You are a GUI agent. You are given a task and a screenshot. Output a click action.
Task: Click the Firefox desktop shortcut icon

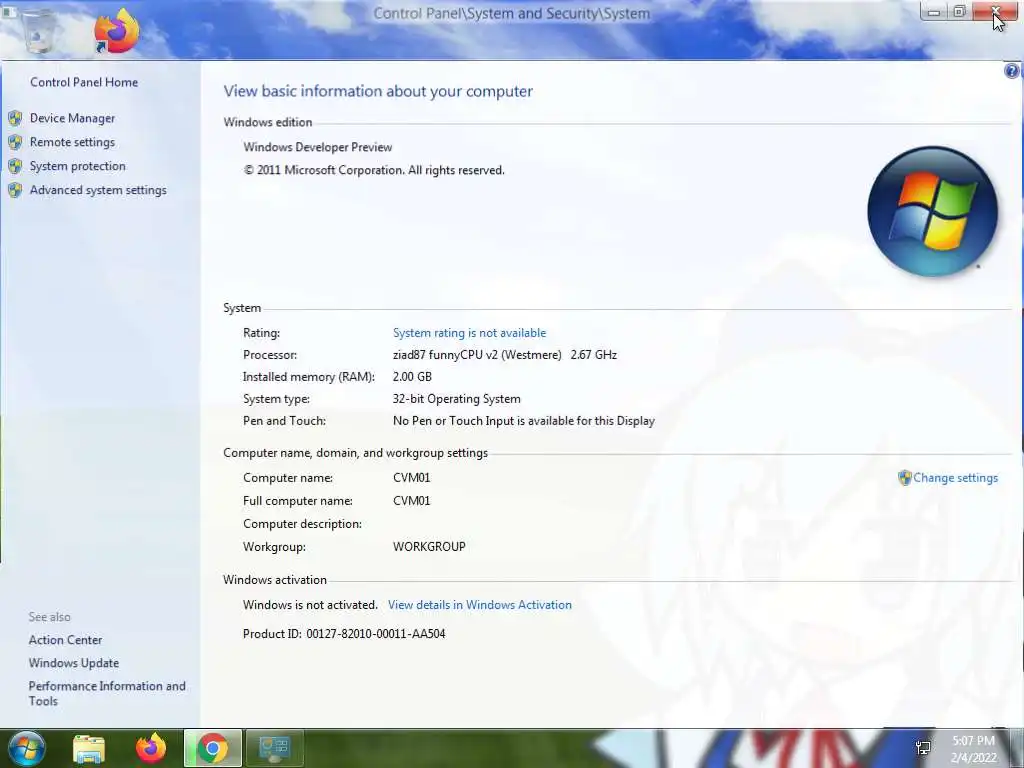point(117,30)
